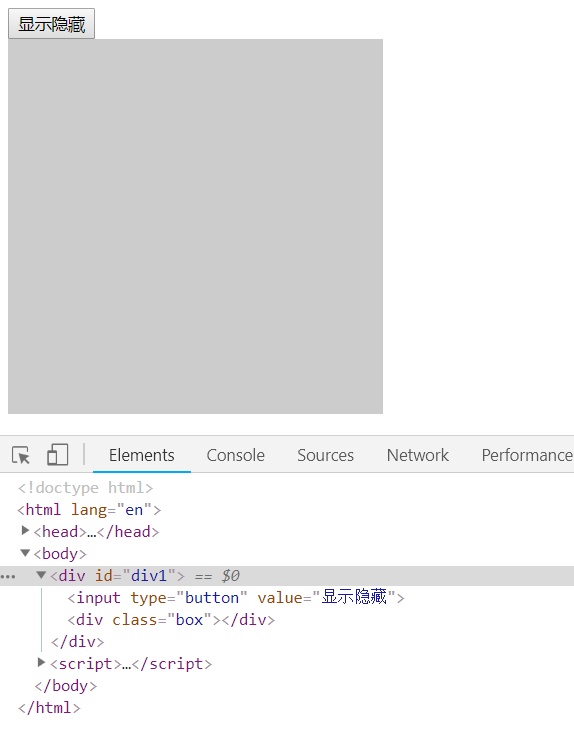Expand the script element node

point(41,663)
